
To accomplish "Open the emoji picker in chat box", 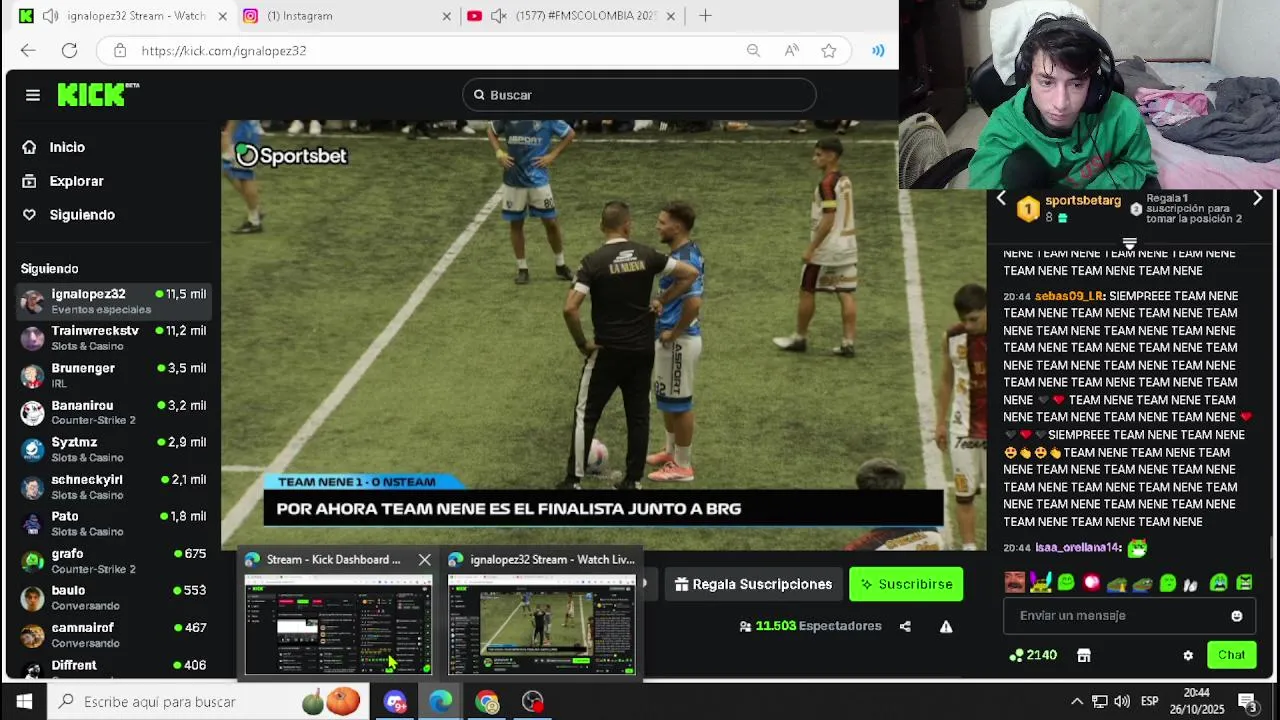I will pos(1237,616).
